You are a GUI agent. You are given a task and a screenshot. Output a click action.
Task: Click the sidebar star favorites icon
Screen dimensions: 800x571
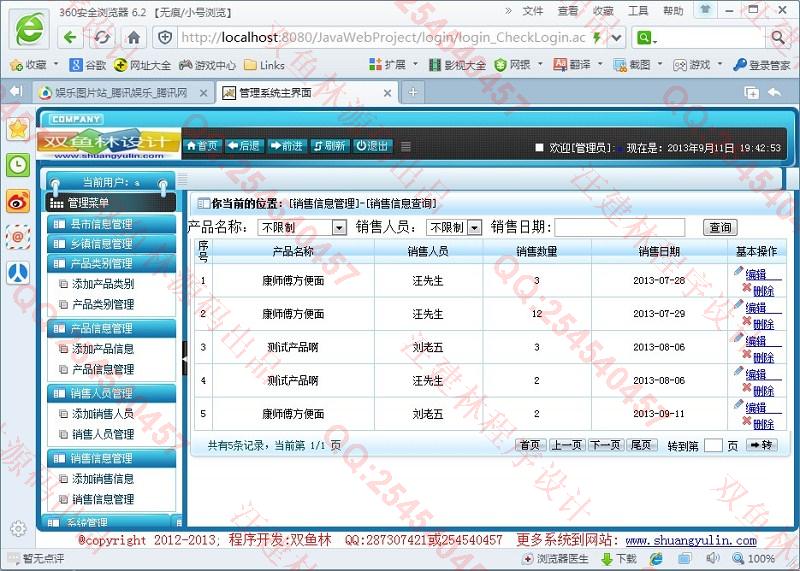pos(18,129)
